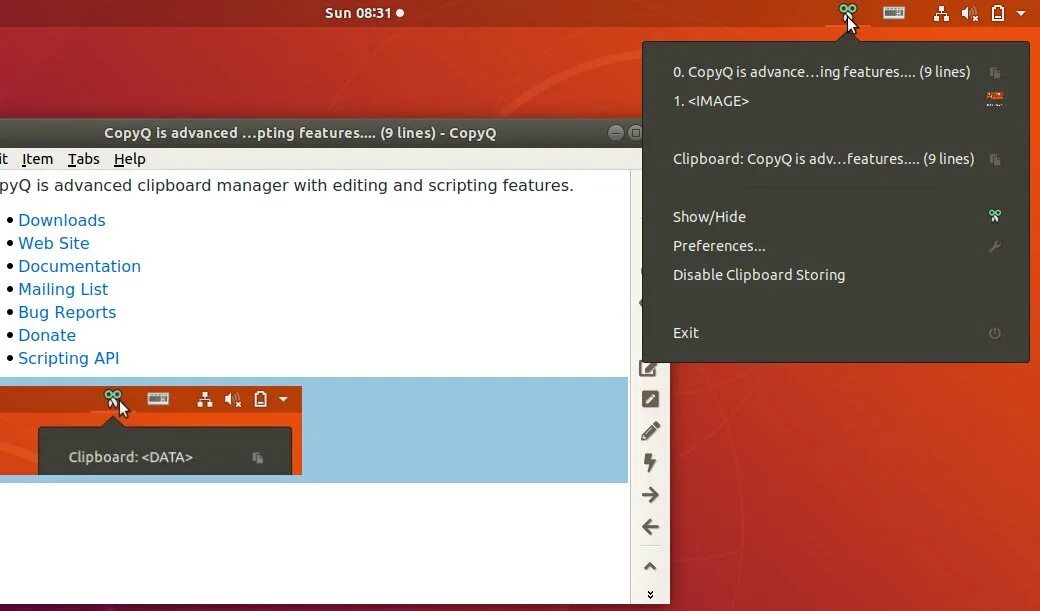This screenshot has width=1040, height=611.
Task: Open Preferences... from the tray menu
Action: click(836, 246)
